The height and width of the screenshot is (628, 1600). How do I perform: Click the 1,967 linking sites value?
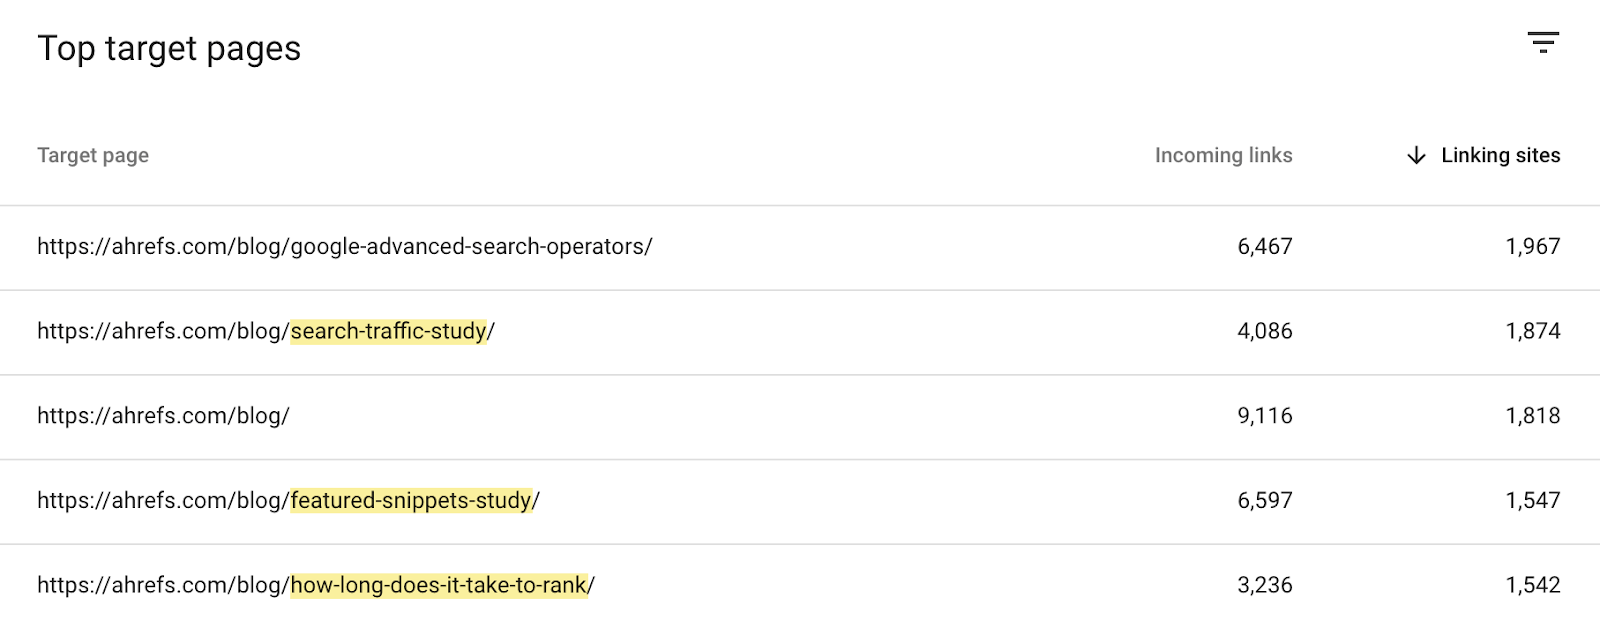coord(1532,247)
